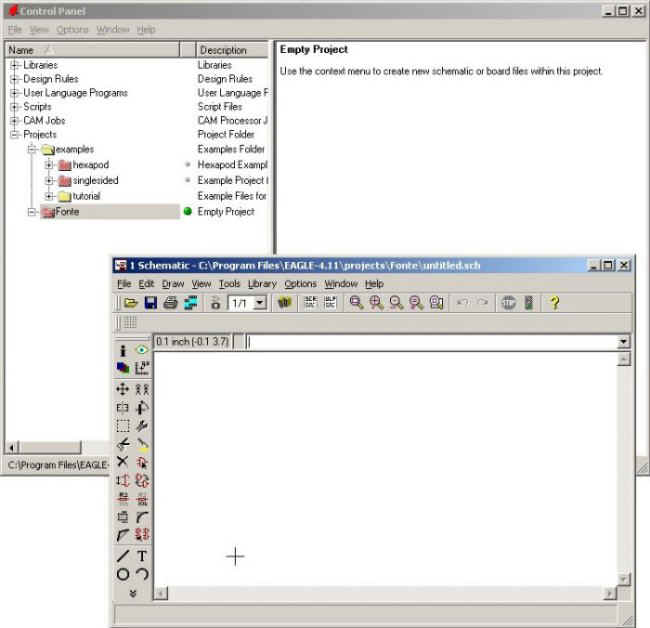Toggle the green marker beside Fonte project

click(187, 212)
